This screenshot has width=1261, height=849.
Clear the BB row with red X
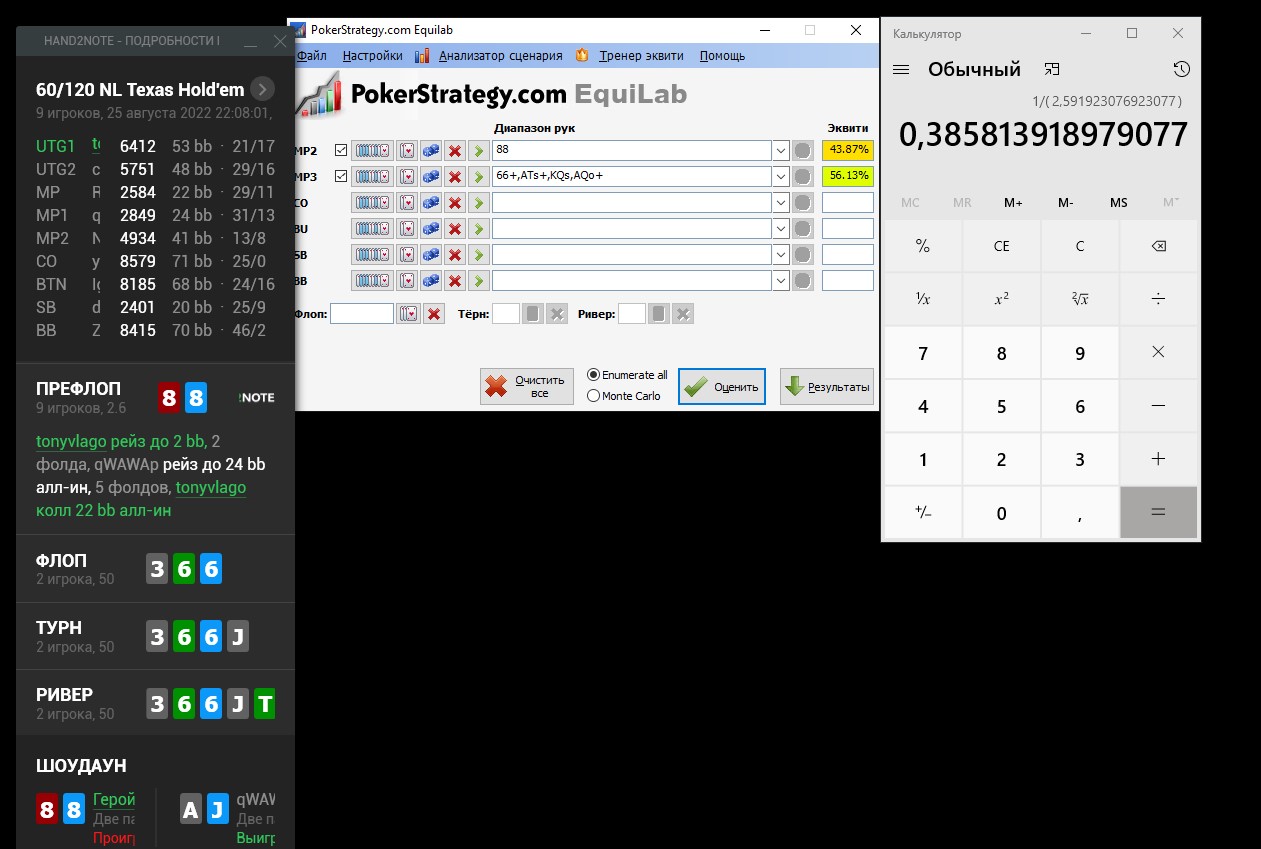(x=455, y=280)
